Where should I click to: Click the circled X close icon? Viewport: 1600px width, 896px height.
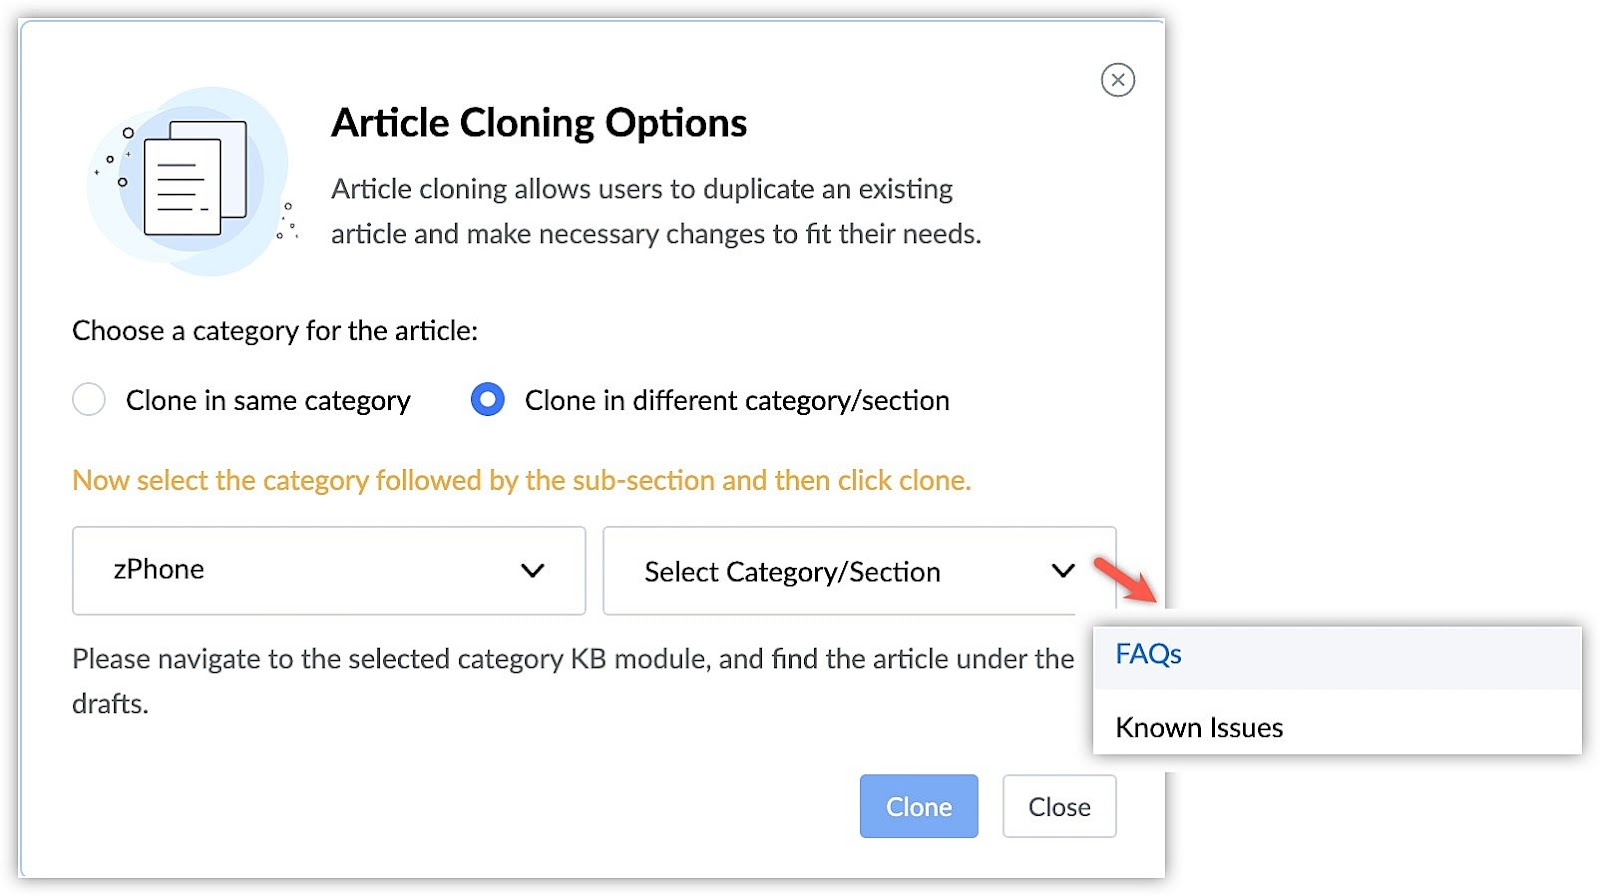(1117, 80)
